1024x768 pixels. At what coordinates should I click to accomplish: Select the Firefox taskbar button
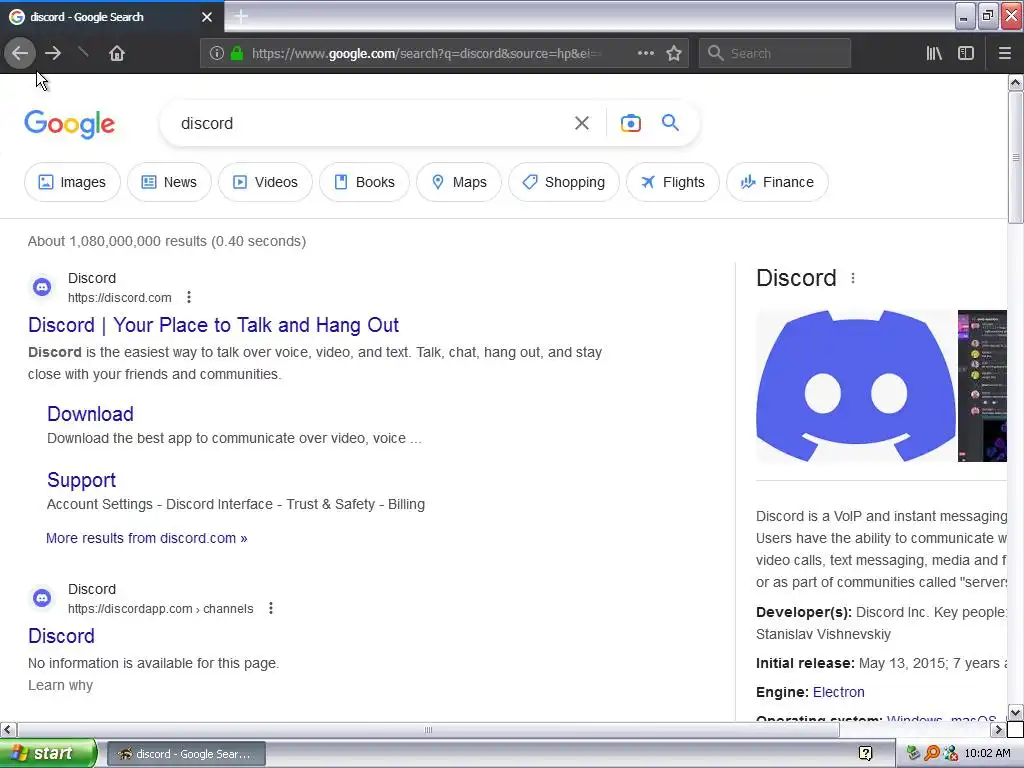(x=186, y=754)
